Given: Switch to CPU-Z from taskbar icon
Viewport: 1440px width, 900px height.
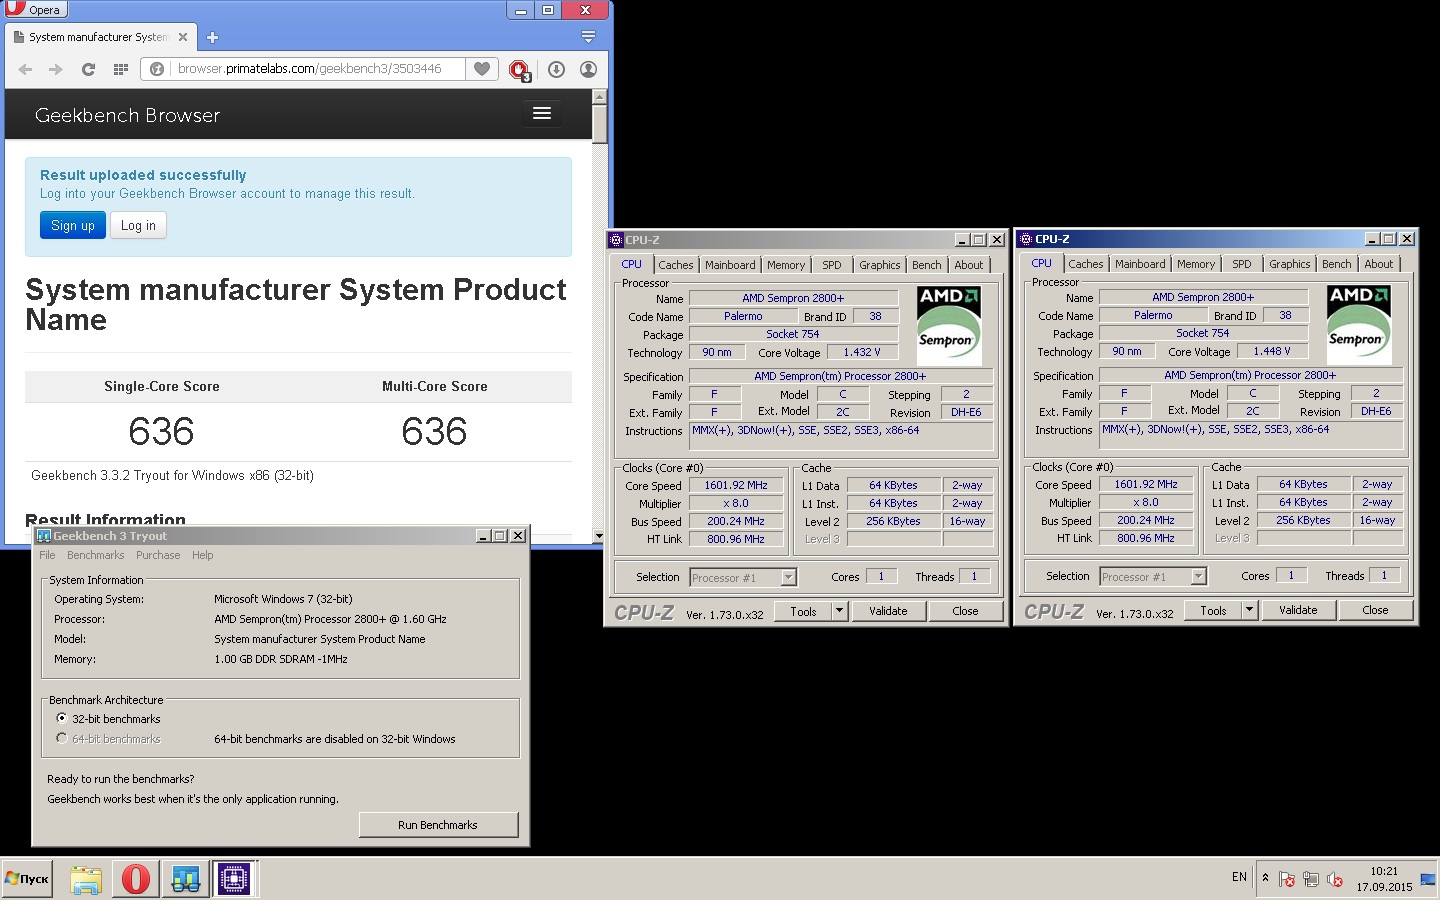Looking at the screenshot, I should [234, 879].
